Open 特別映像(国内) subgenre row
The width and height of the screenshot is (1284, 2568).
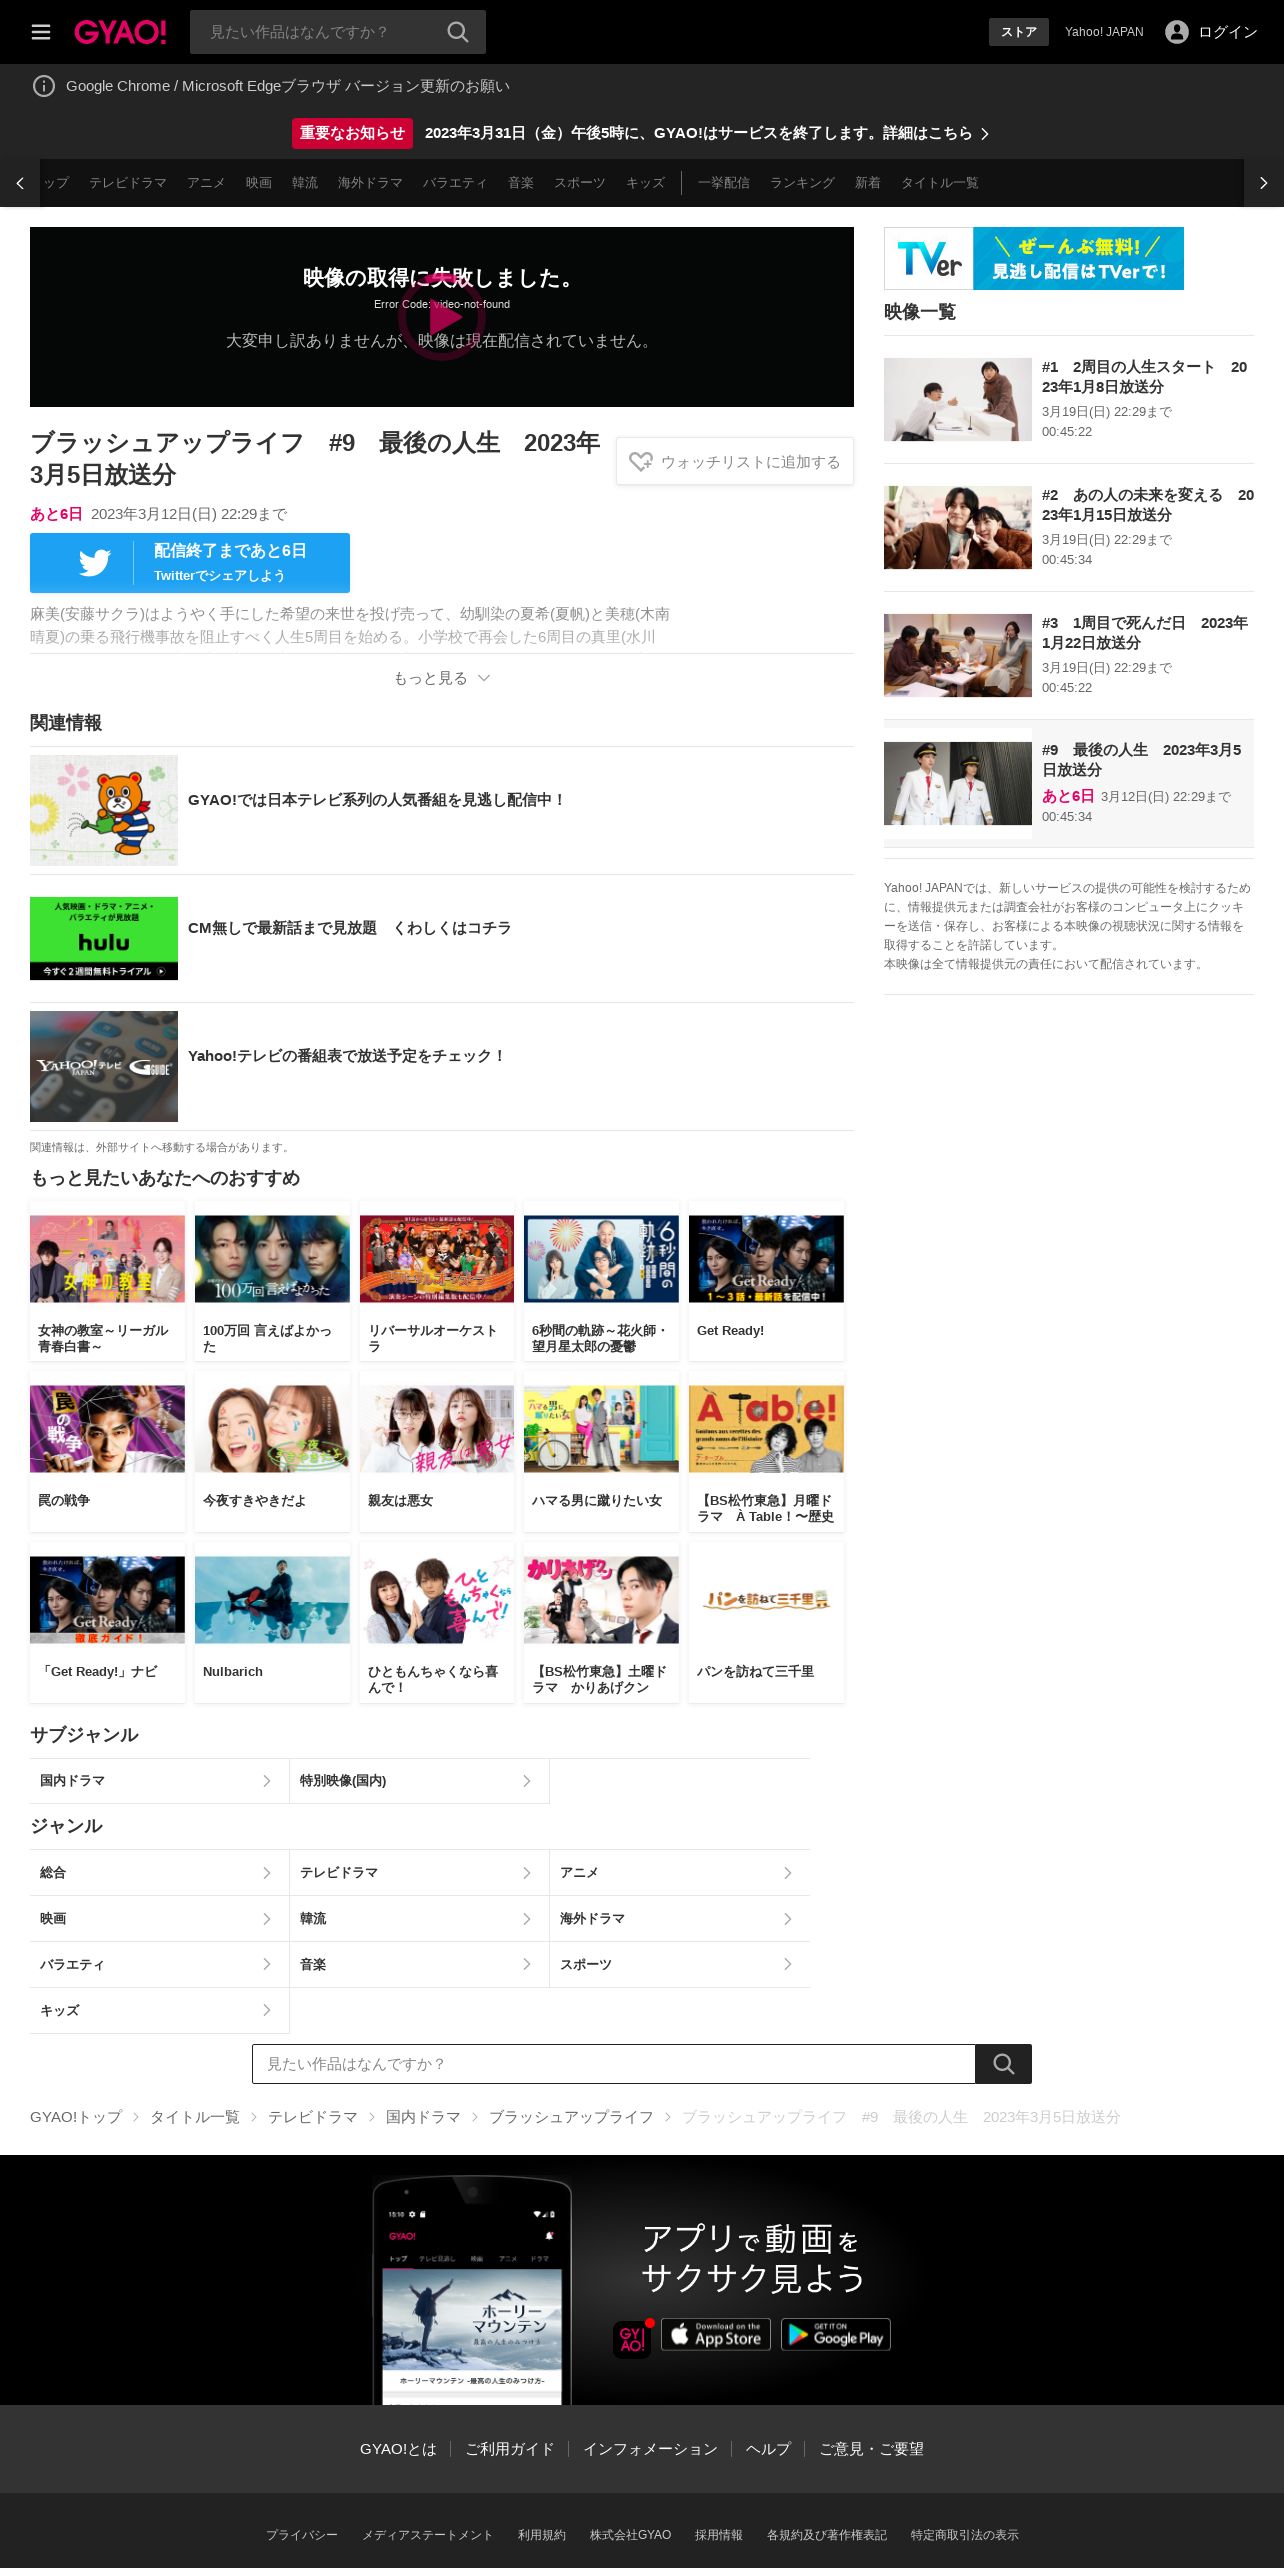pos(419,1781)
